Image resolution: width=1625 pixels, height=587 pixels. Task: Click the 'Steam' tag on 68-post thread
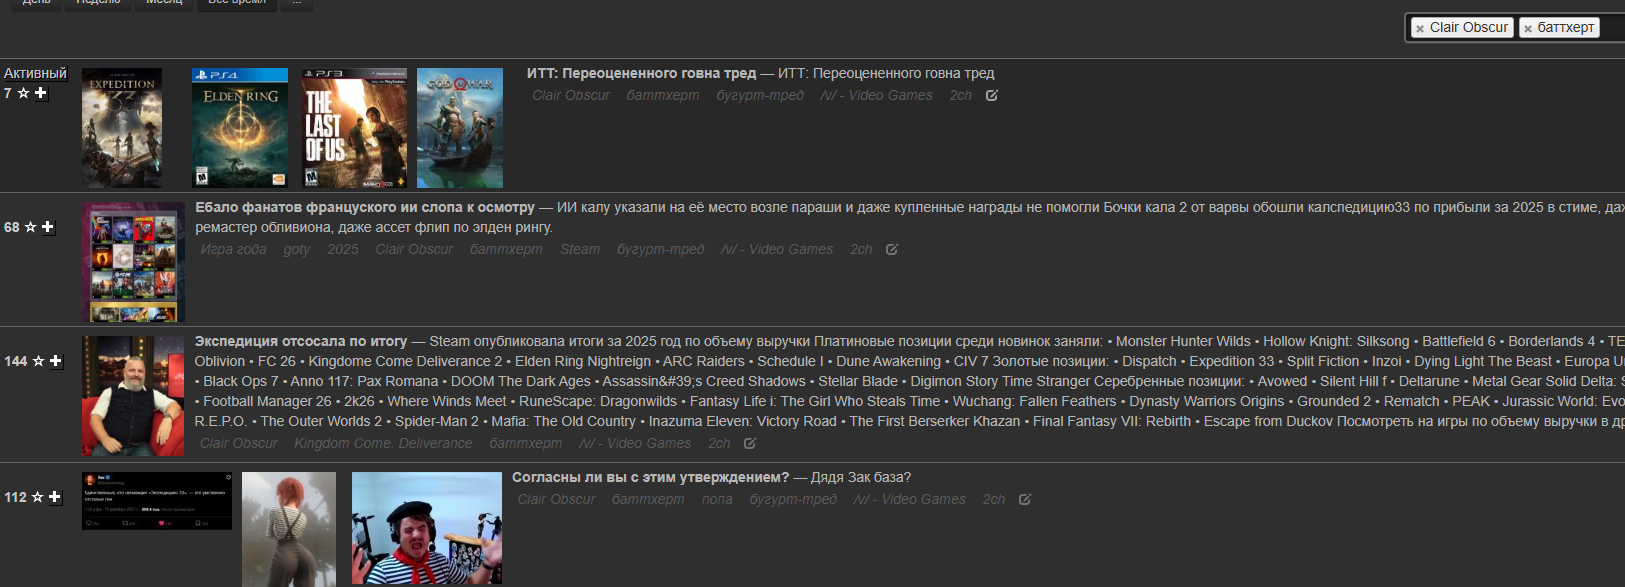[580, 250]
